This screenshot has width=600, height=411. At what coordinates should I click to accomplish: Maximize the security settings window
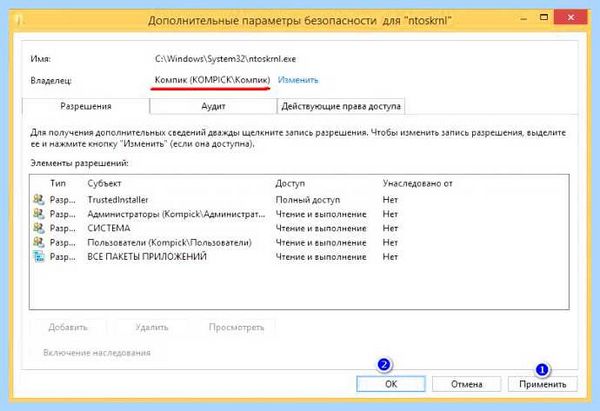tap(543, 17)
